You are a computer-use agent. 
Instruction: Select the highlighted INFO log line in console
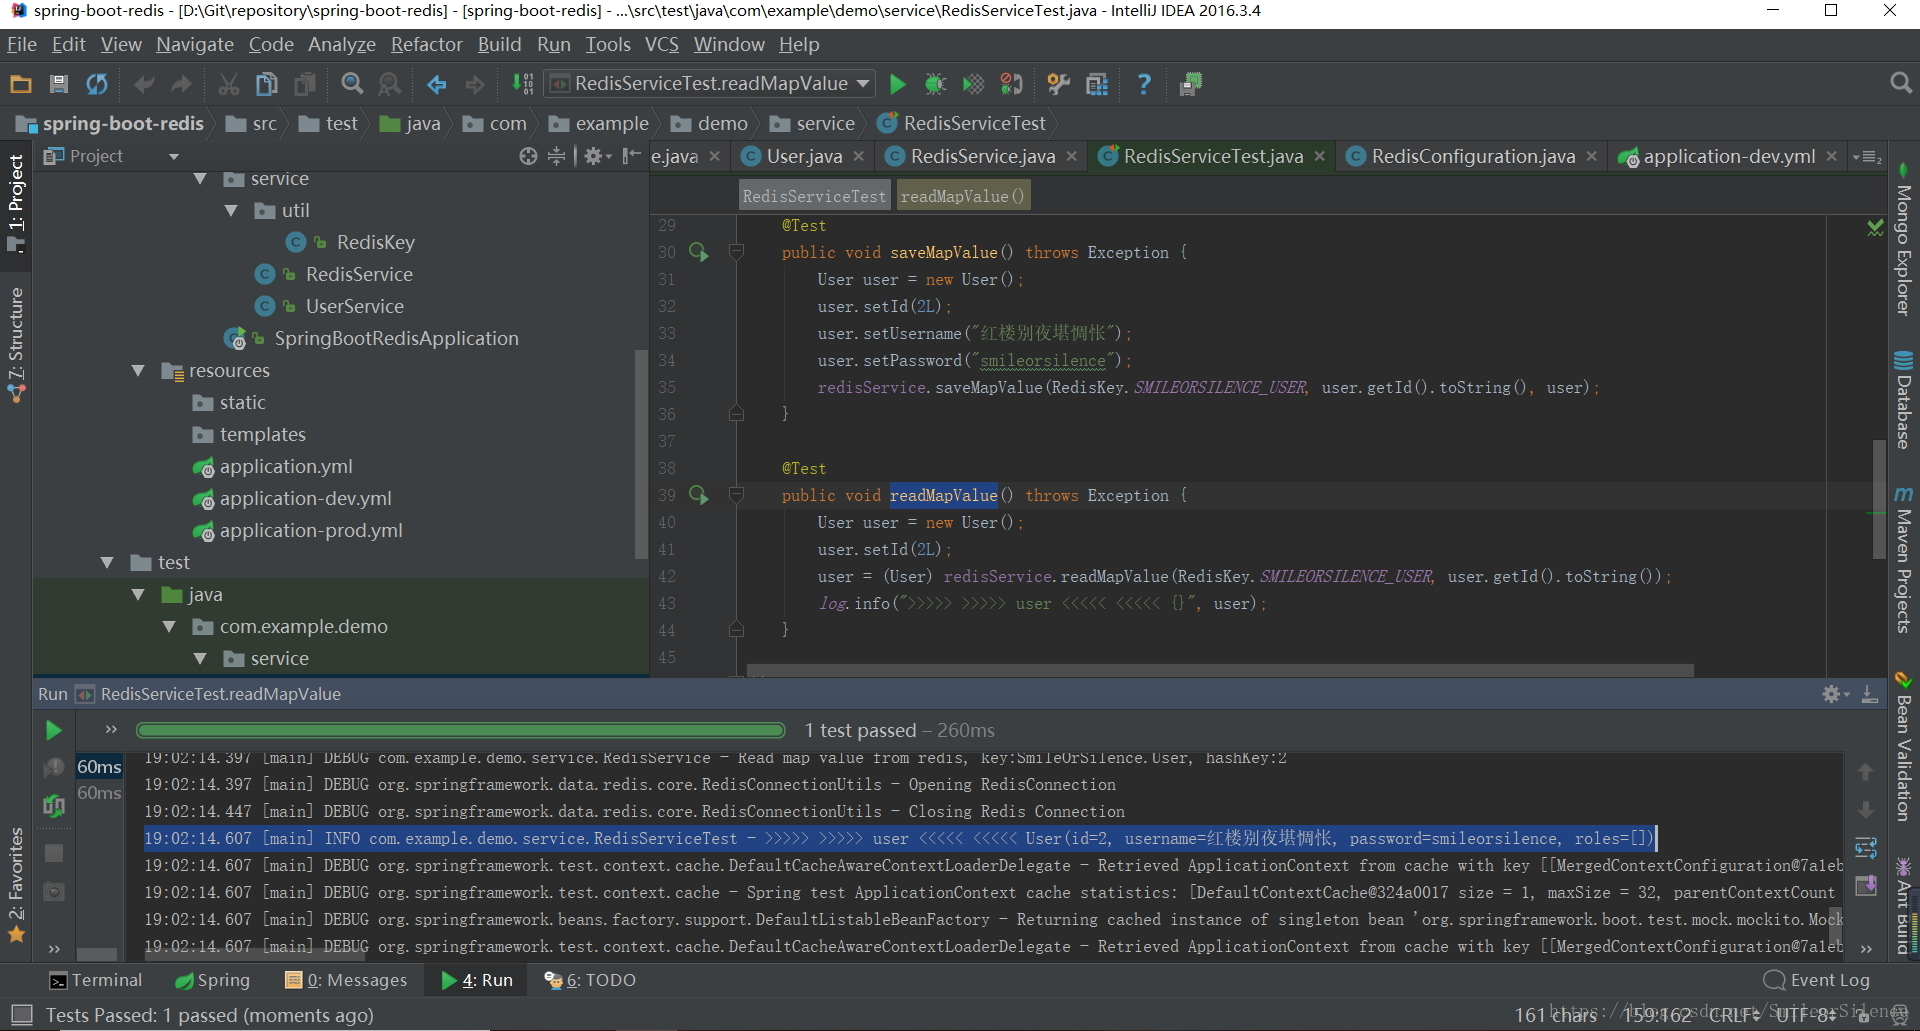point(900,838)
